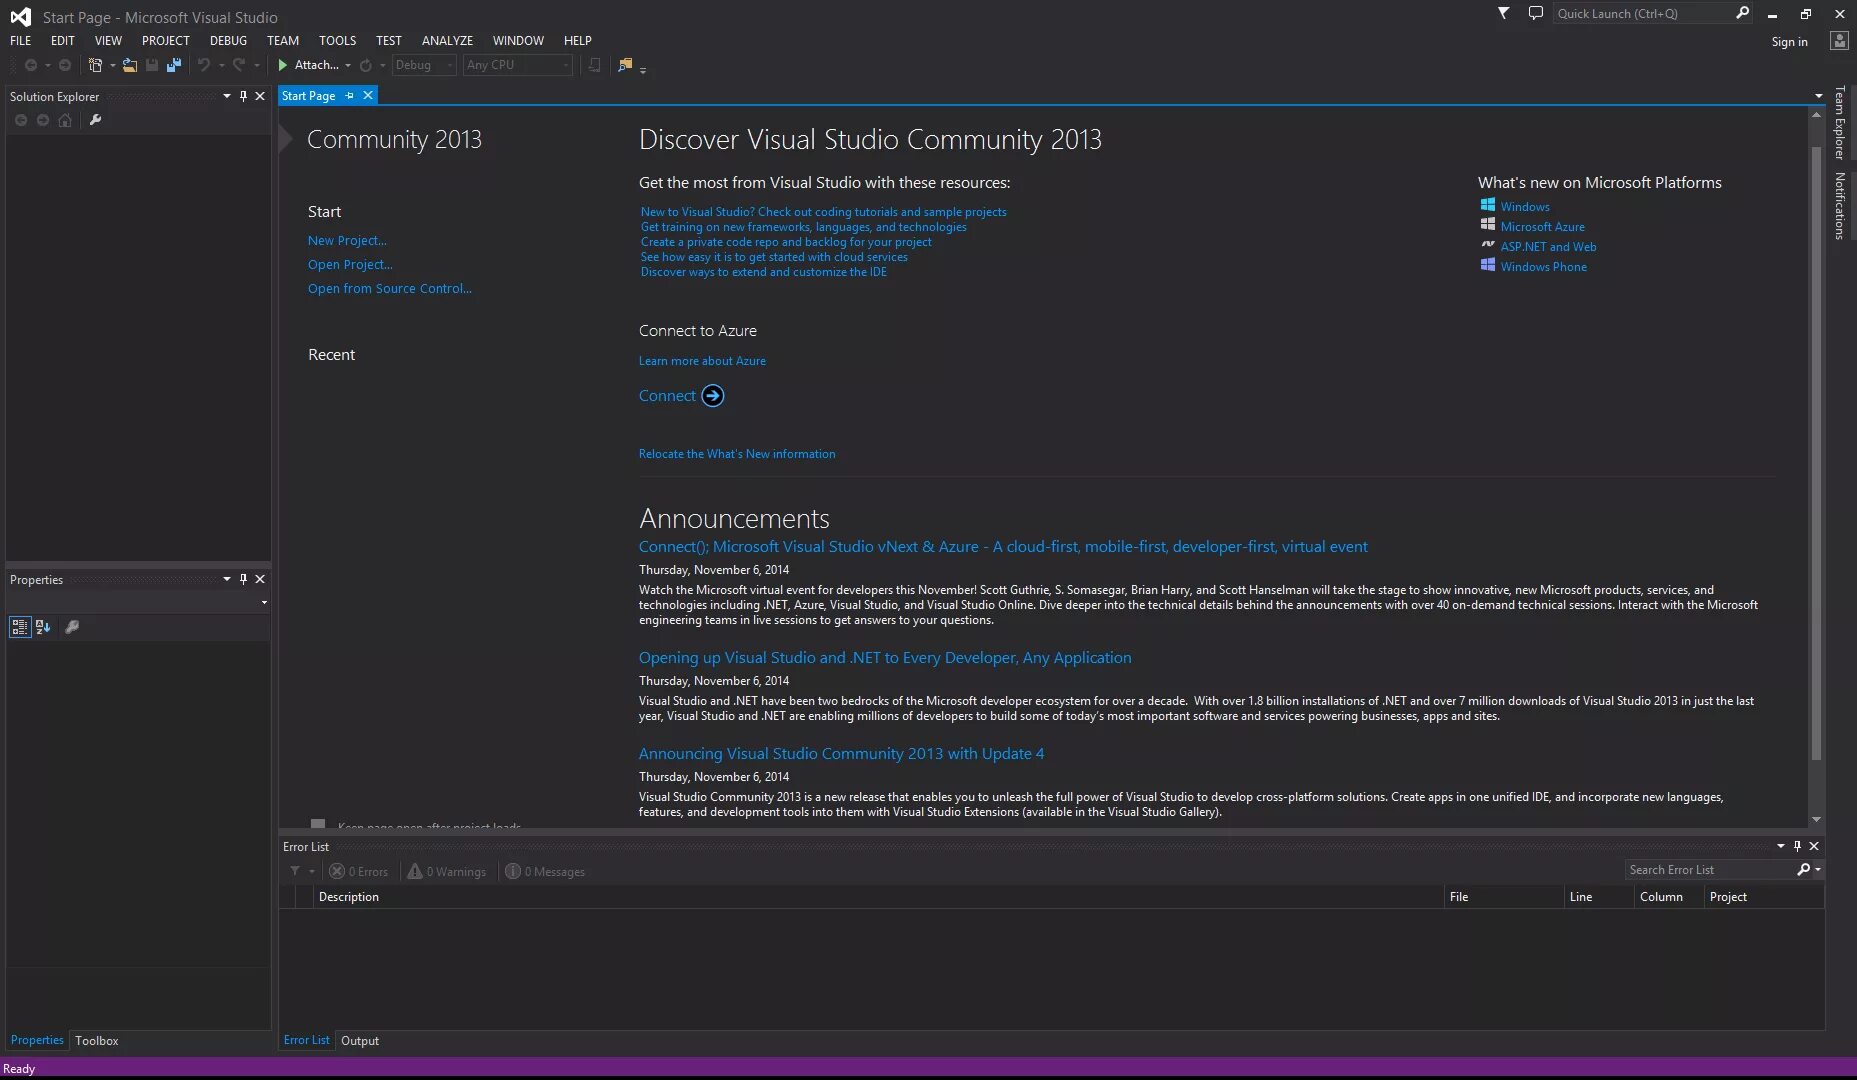Toggle the 0 Warnings filter button
The width and height of the screenshot is (1857, 1080).
[x=447, y=872]
